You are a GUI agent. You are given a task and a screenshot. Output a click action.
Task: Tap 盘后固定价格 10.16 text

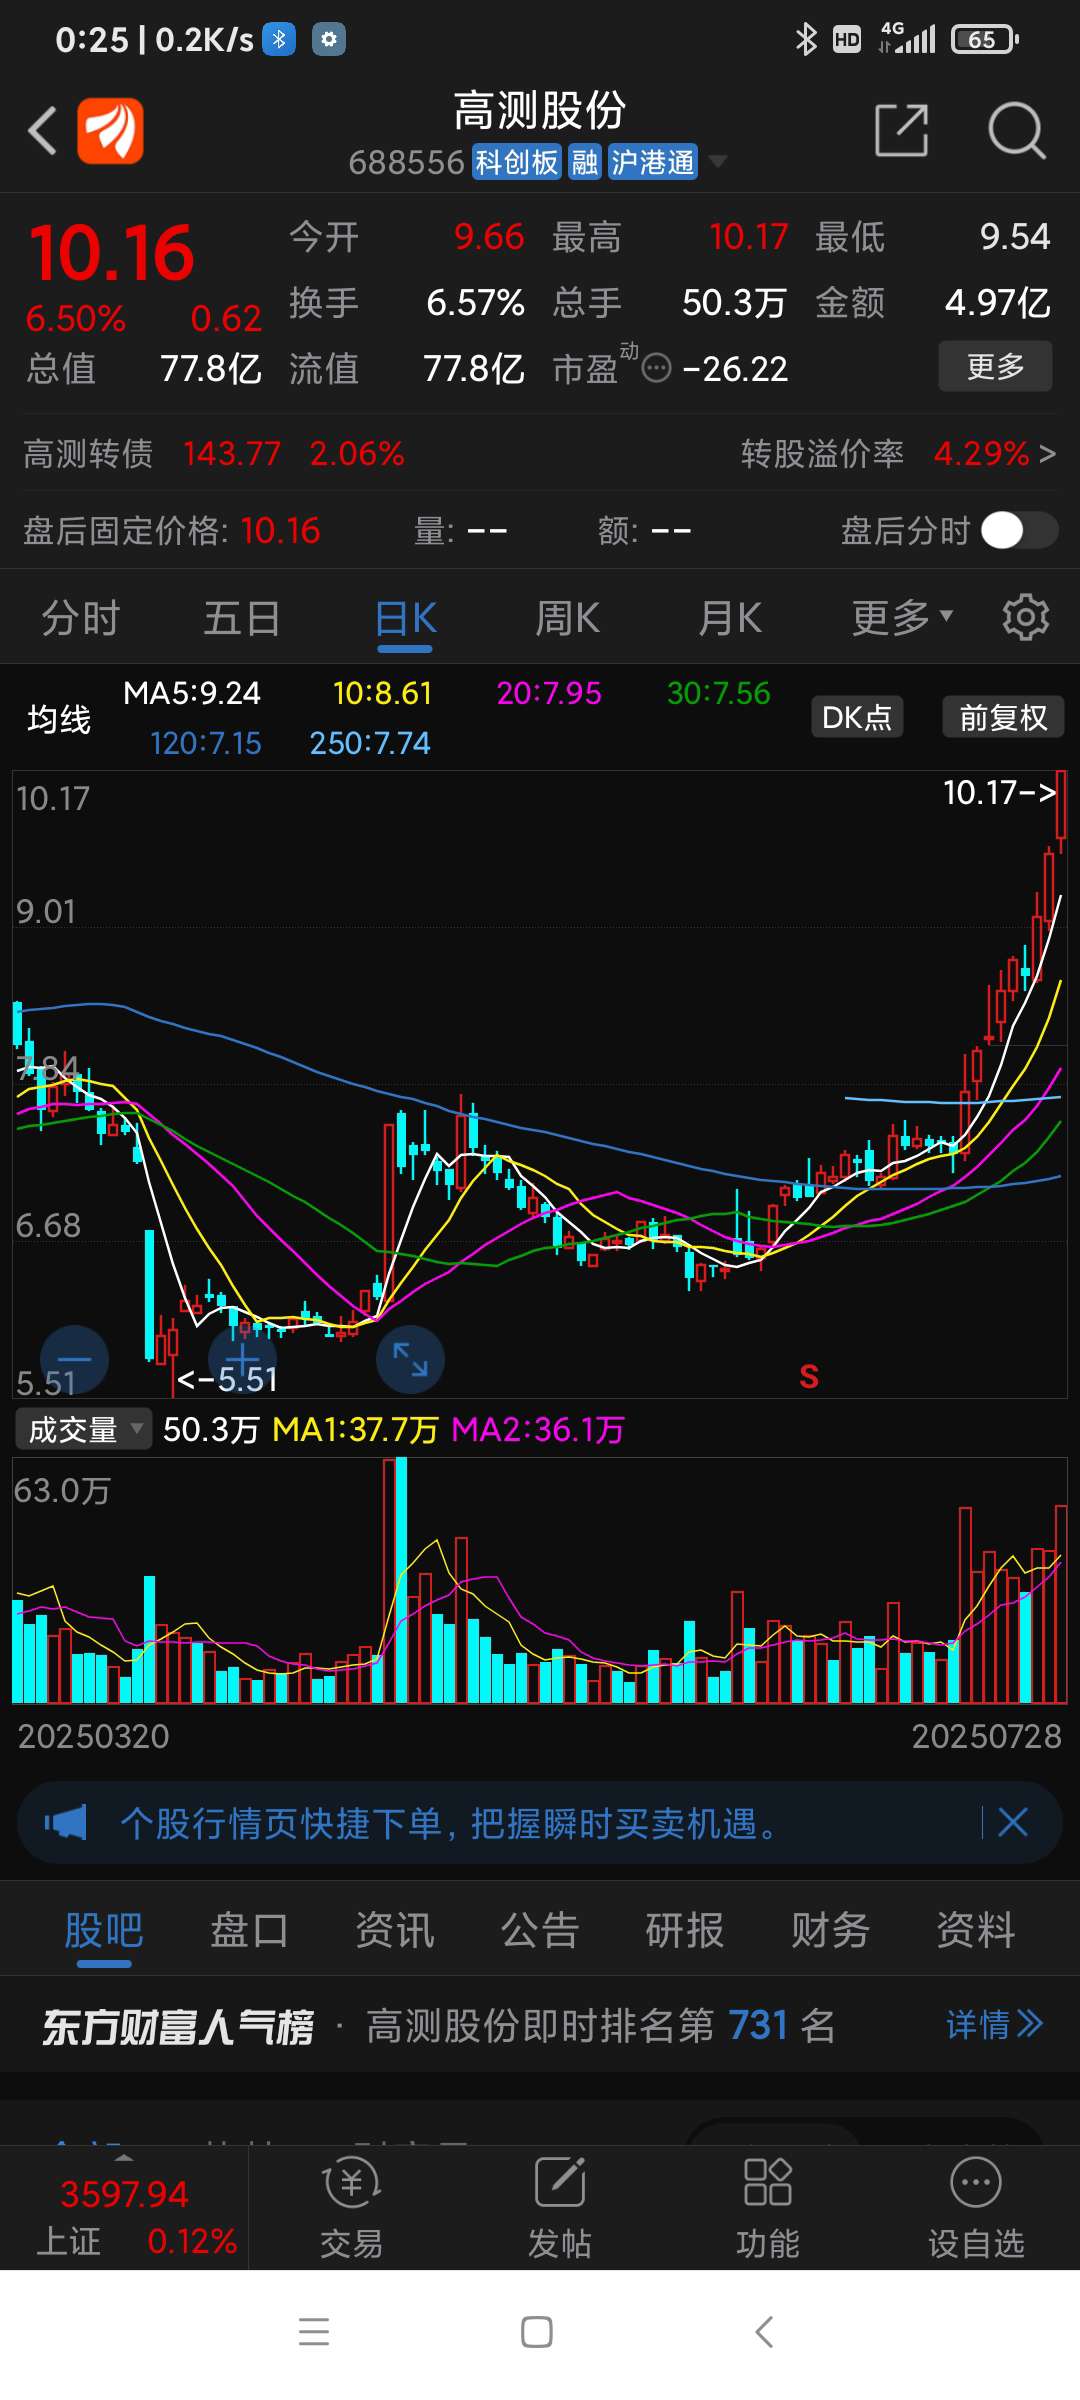pos(171,530)
